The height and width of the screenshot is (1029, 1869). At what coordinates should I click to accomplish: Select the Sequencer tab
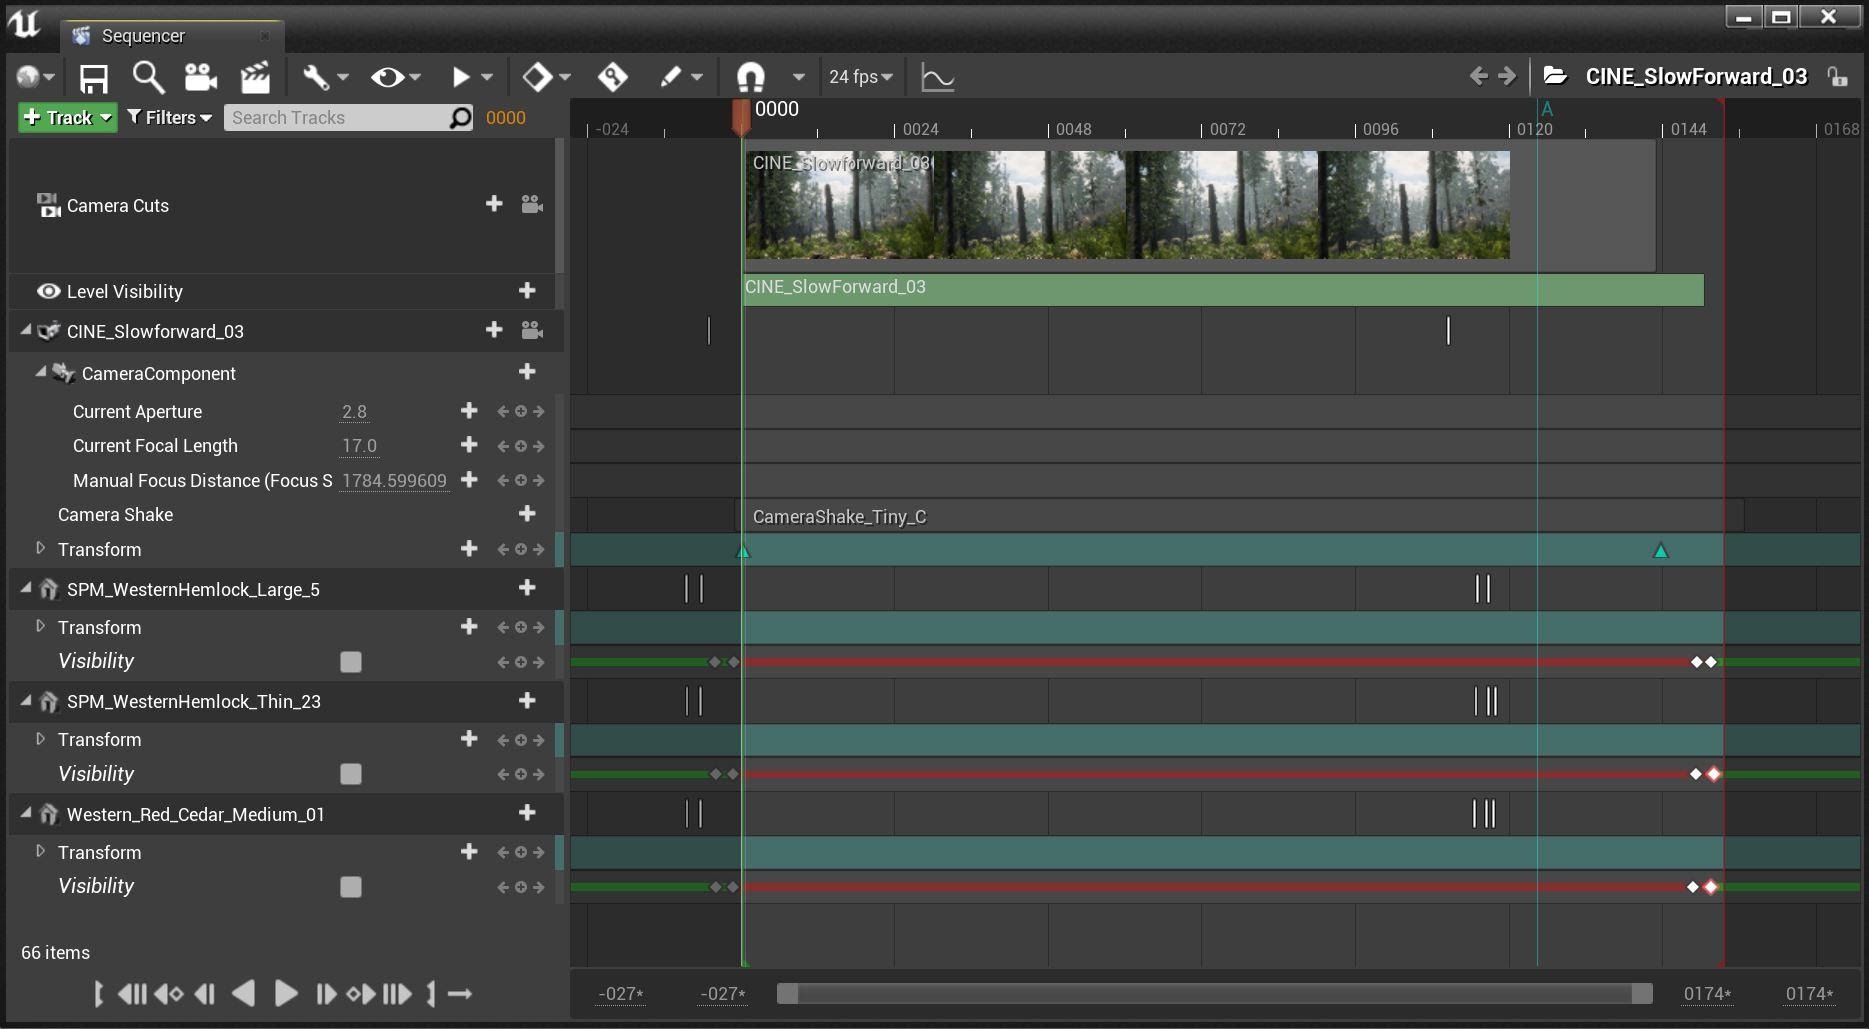(143, 36)
